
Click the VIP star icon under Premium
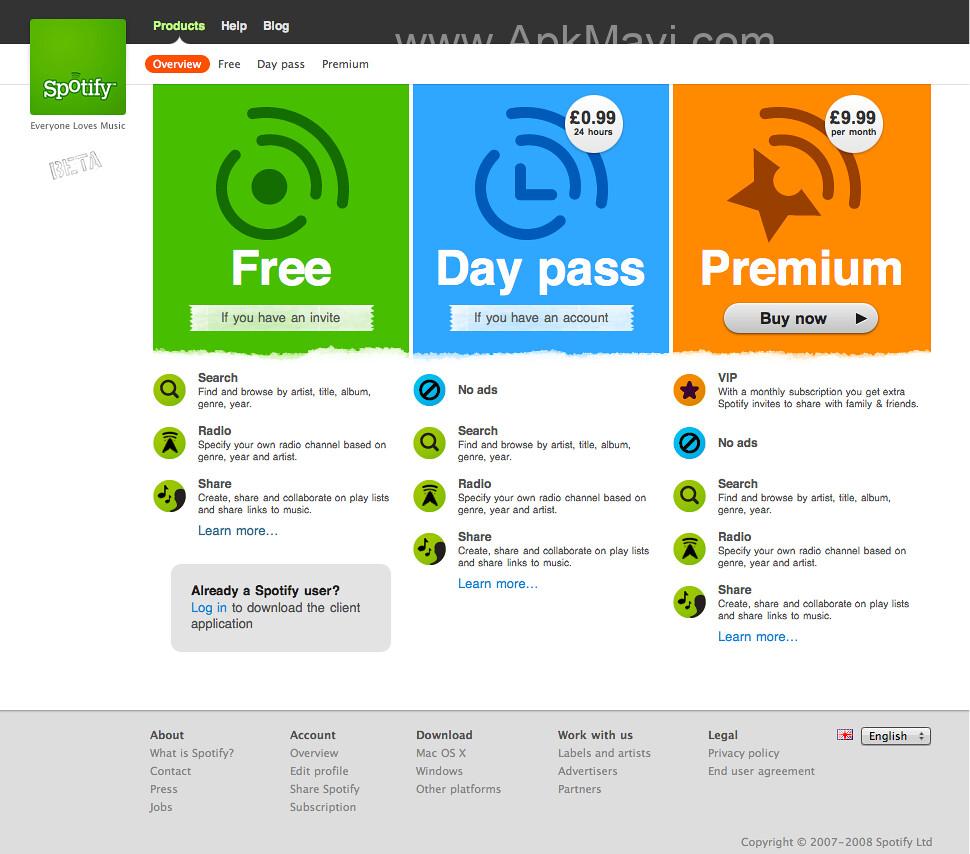(x=689, y=390)
